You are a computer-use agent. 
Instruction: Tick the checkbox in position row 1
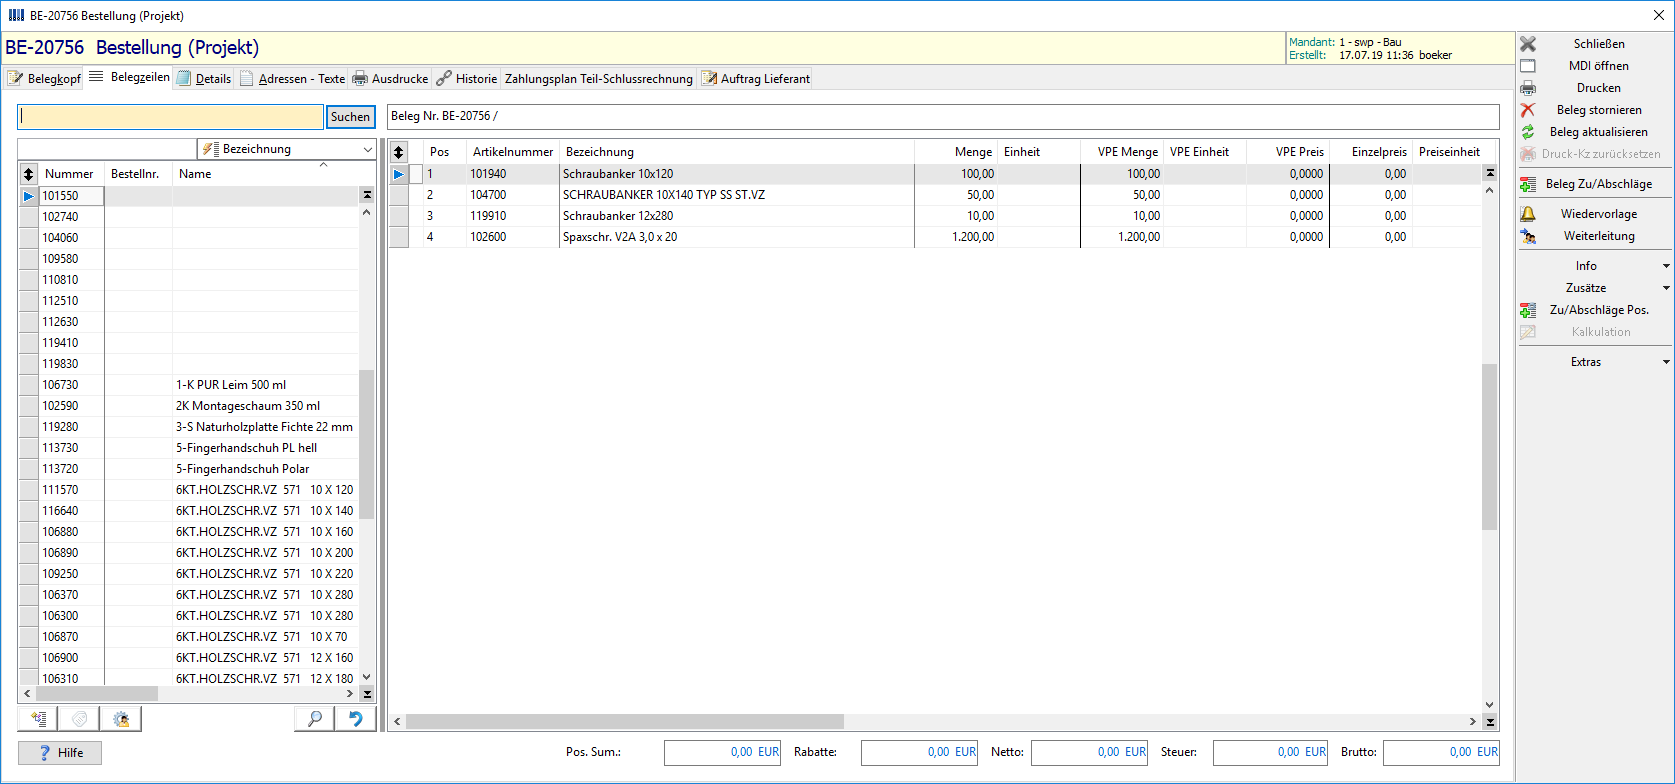coord(416,174)
